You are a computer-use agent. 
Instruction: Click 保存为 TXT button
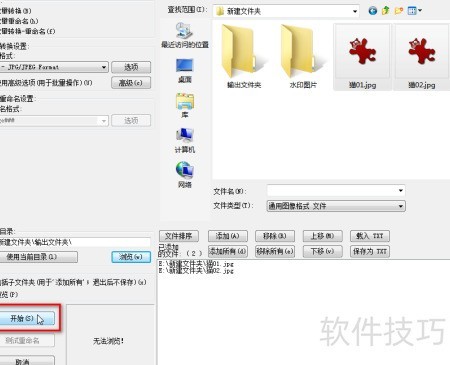[x=370, y=251]
